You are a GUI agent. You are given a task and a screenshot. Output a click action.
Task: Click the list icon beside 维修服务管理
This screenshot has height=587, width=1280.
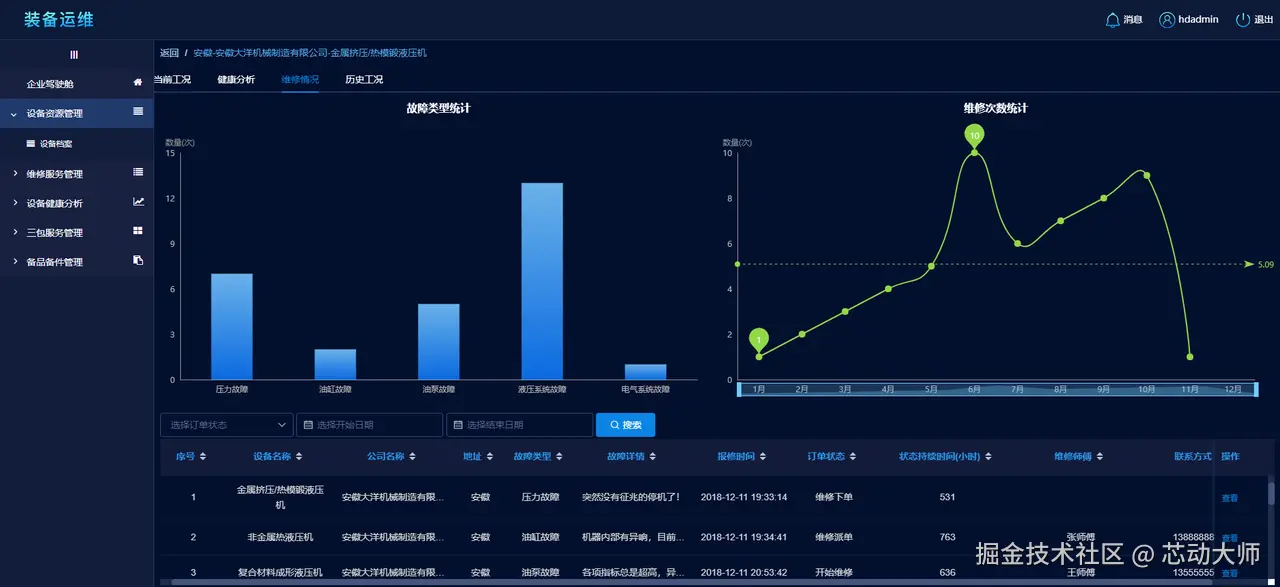click(138, 172)
